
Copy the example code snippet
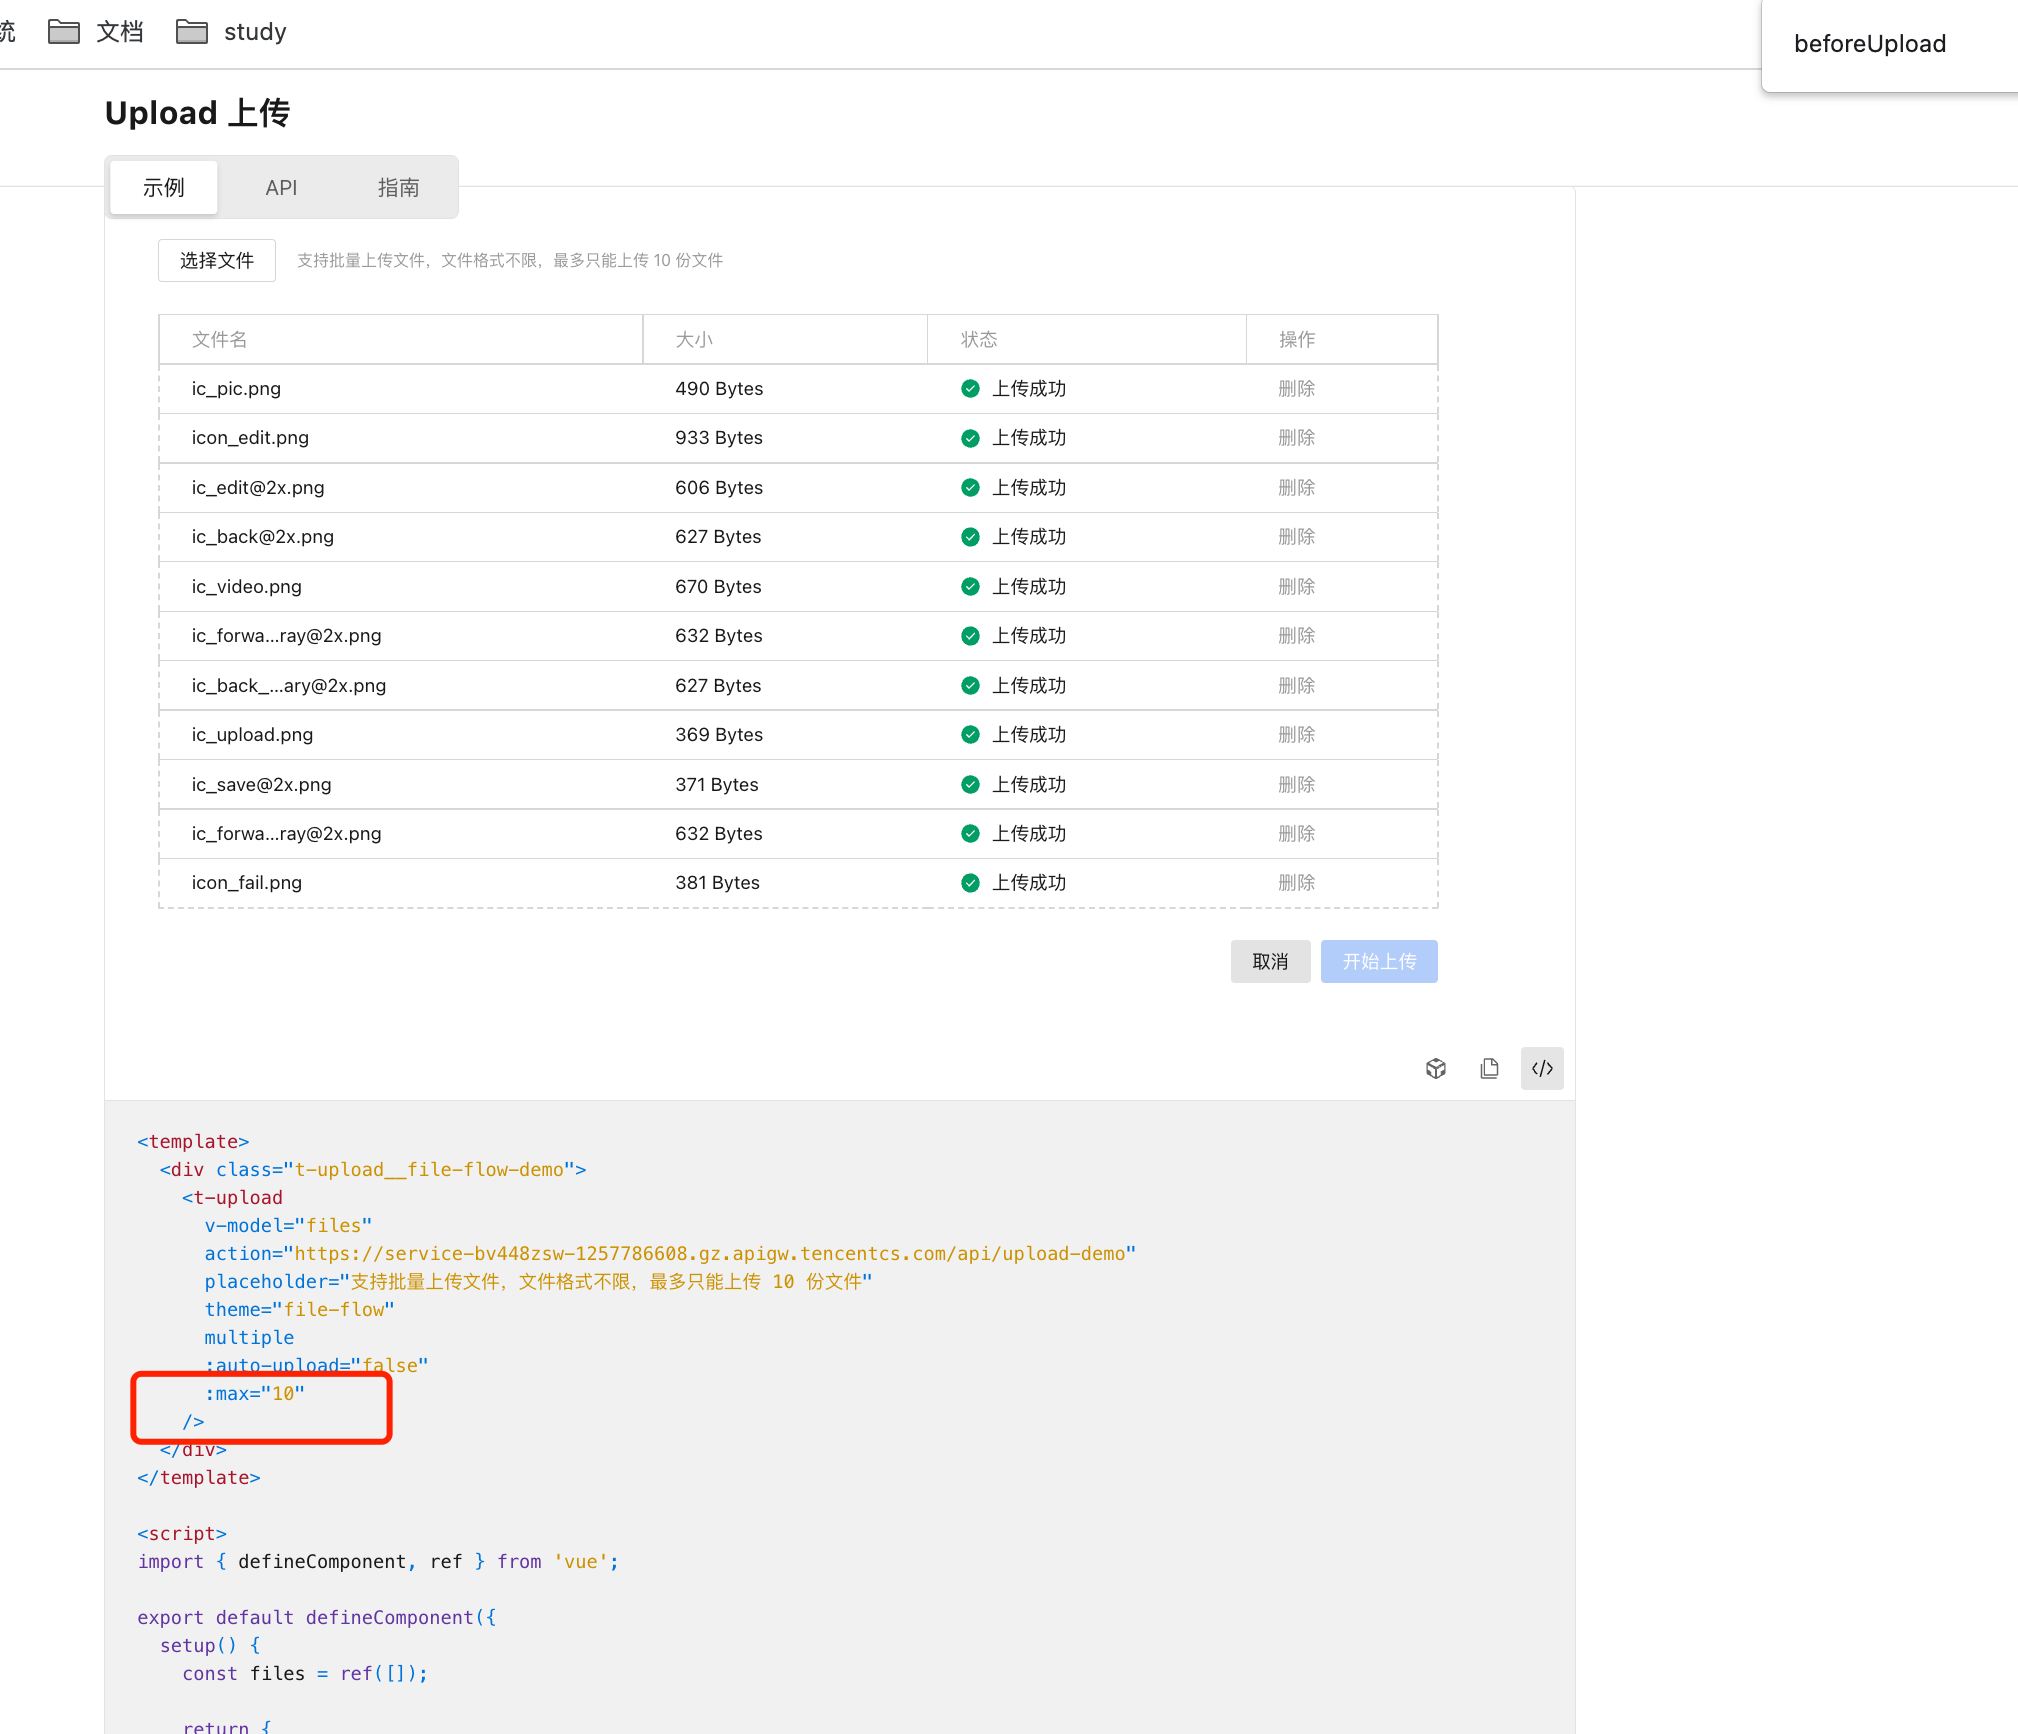1489,1068
